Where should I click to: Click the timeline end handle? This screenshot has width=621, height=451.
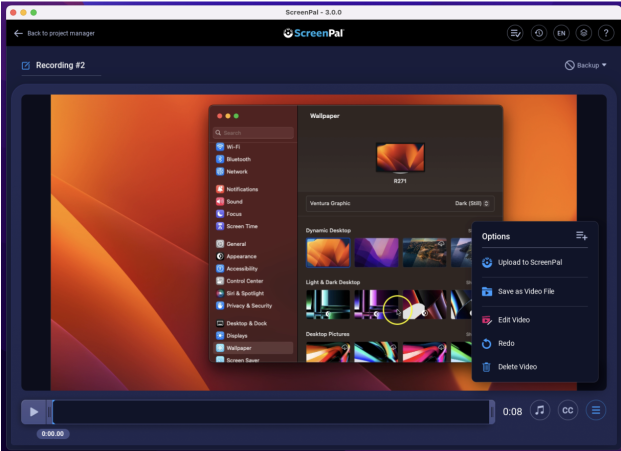point(492,412)
